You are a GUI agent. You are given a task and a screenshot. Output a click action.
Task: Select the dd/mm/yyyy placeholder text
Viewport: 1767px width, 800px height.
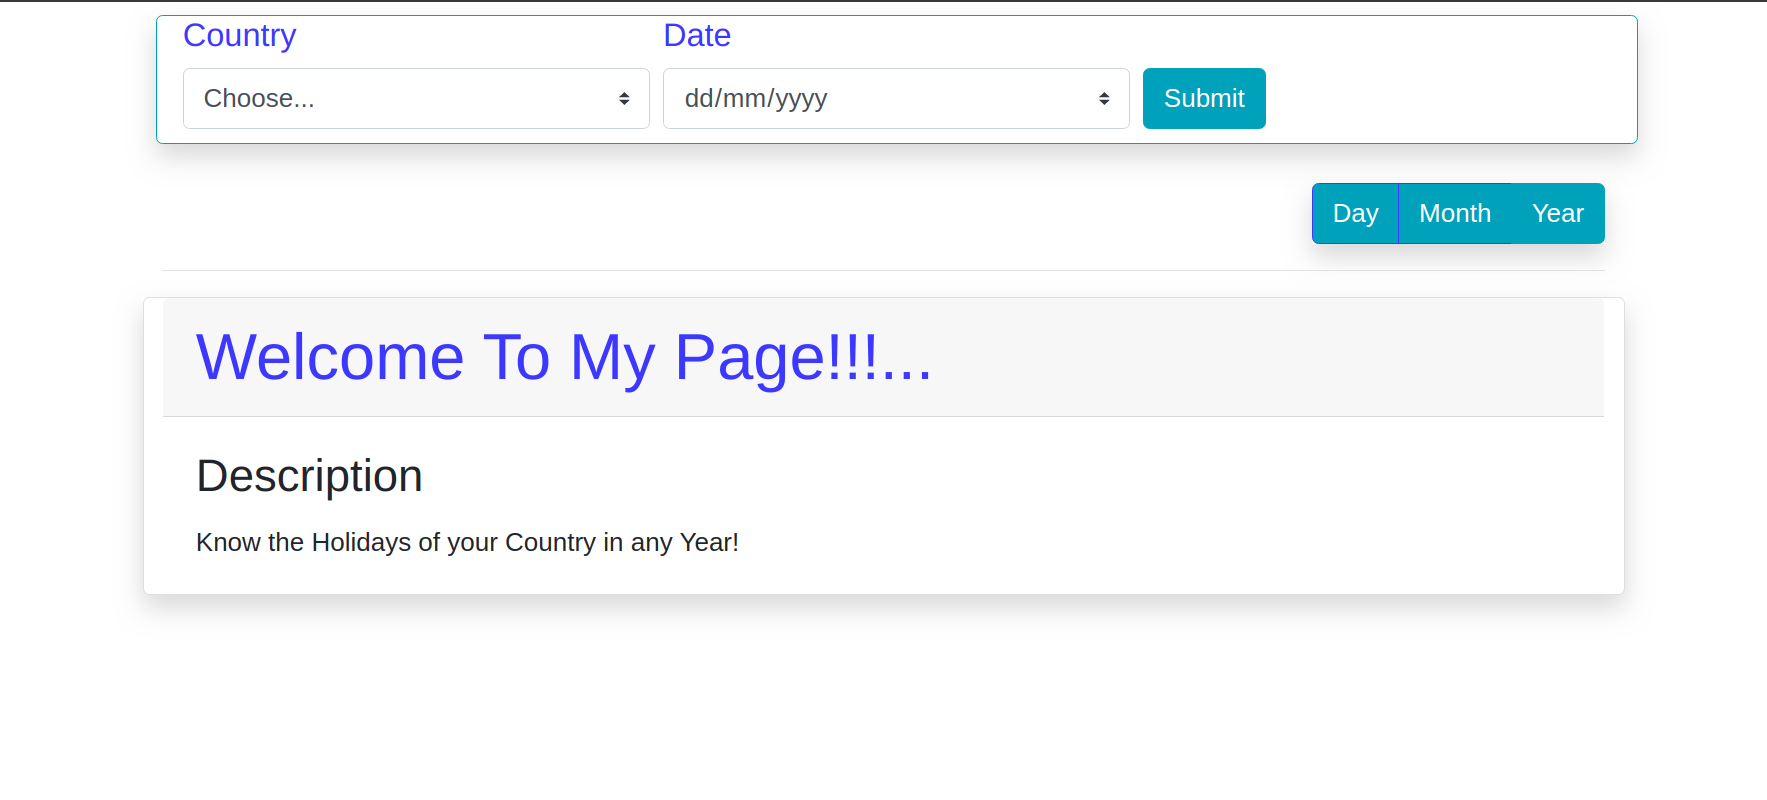click(756, 98)
